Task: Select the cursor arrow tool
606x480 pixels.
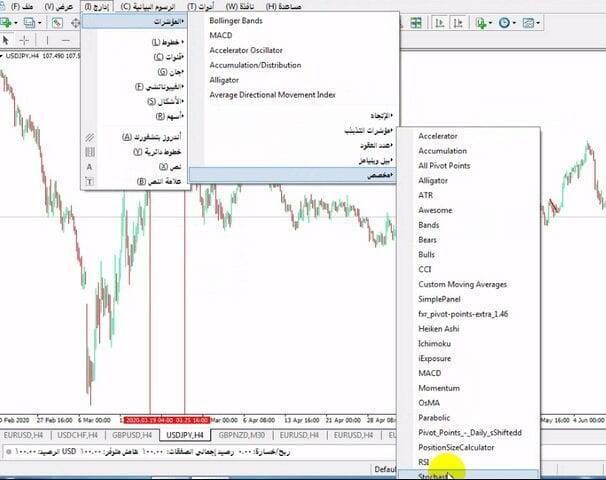Action: [x=5, y=40]
